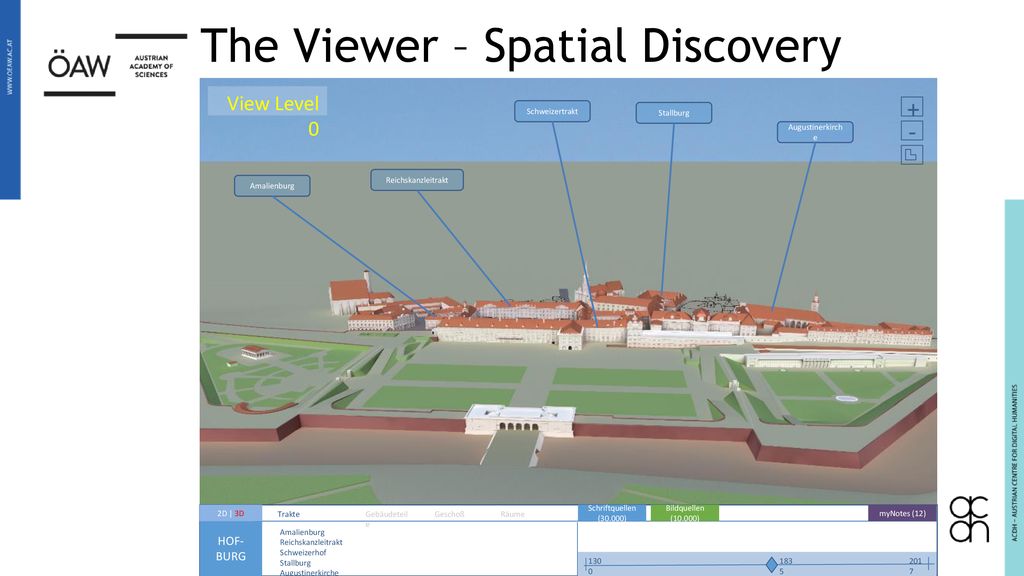Zoom in with the plus icon
The image size is (1024, 576).
pyautogui.click(x=912, y=108)
